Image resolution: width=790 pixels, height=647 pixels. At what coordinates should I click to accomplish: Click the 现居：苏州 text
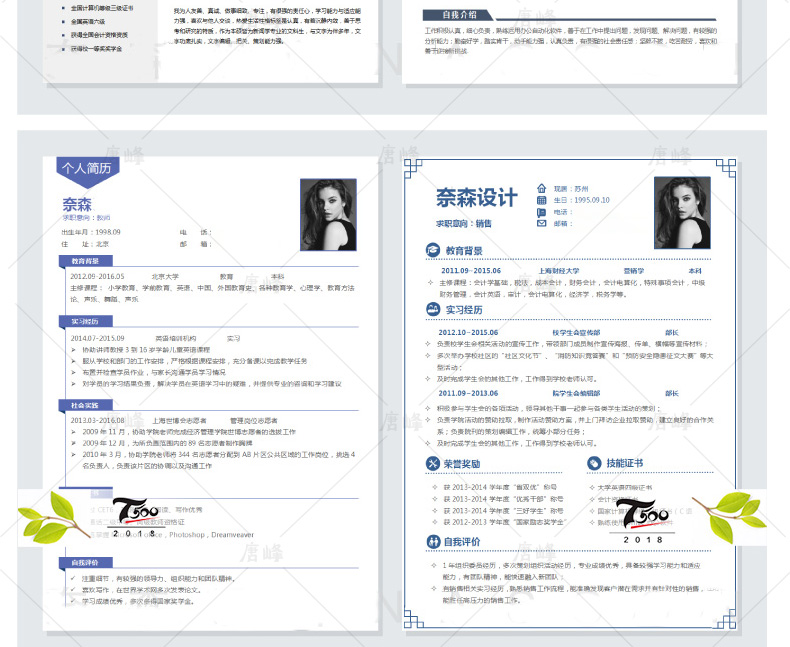571,188
